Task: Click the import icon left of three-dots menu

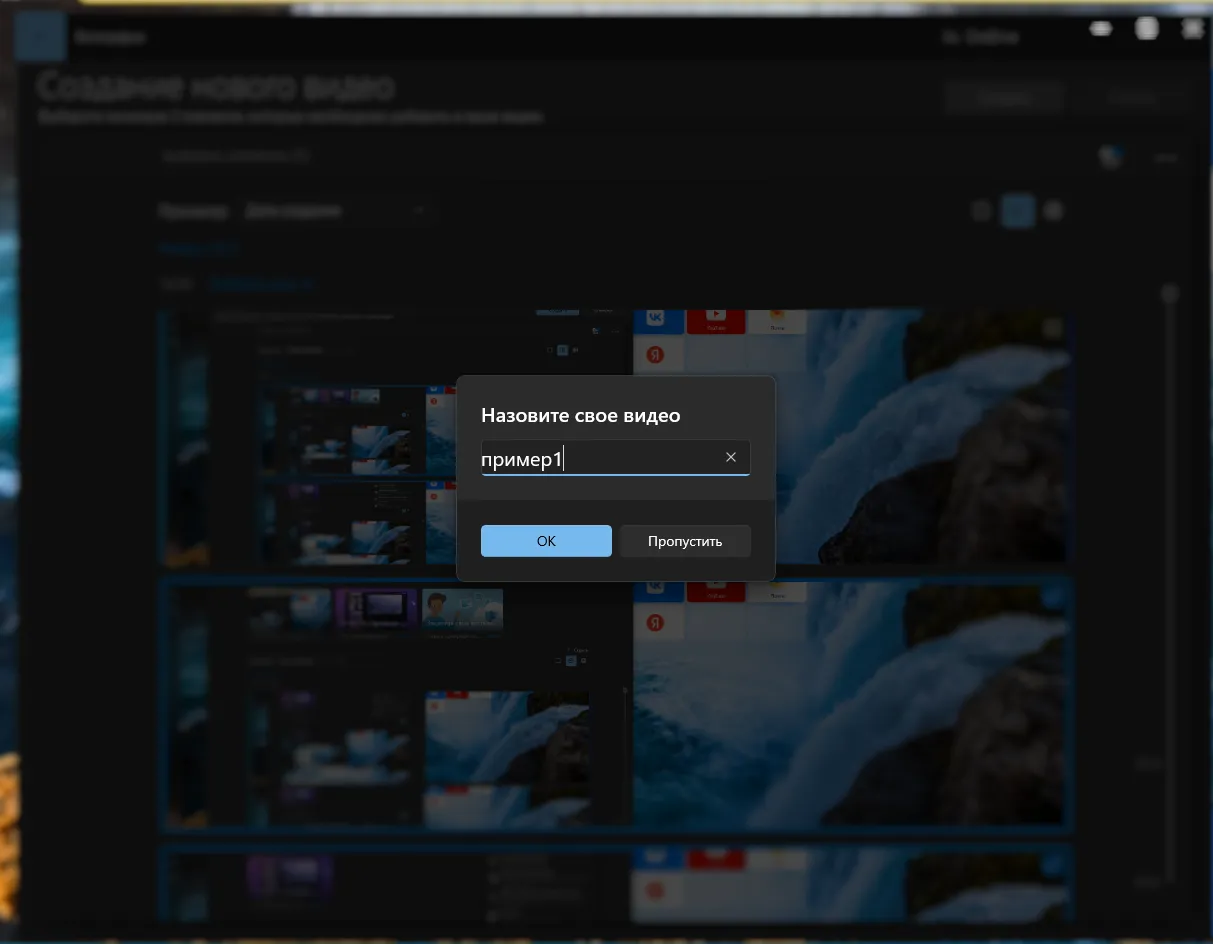Action: click(1109, 157)
